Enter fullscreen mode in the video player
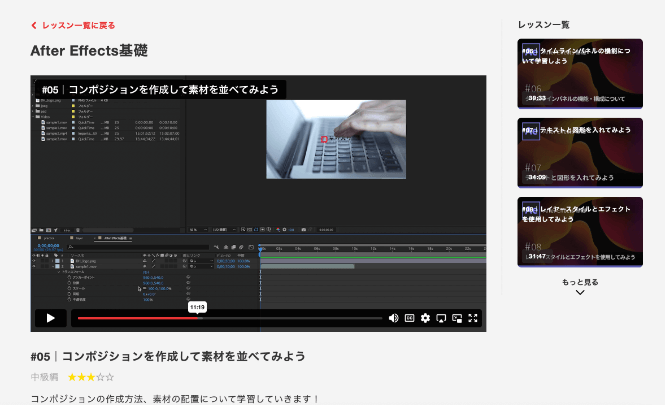This screenshot has width=665, height=405. click(473, 318)
